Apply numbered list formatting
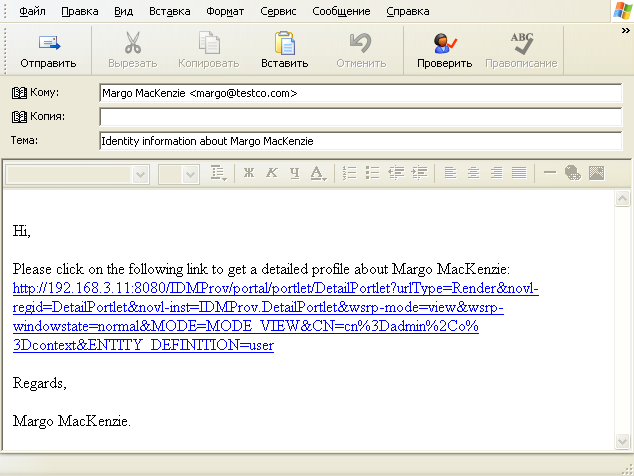 (349, 173)
